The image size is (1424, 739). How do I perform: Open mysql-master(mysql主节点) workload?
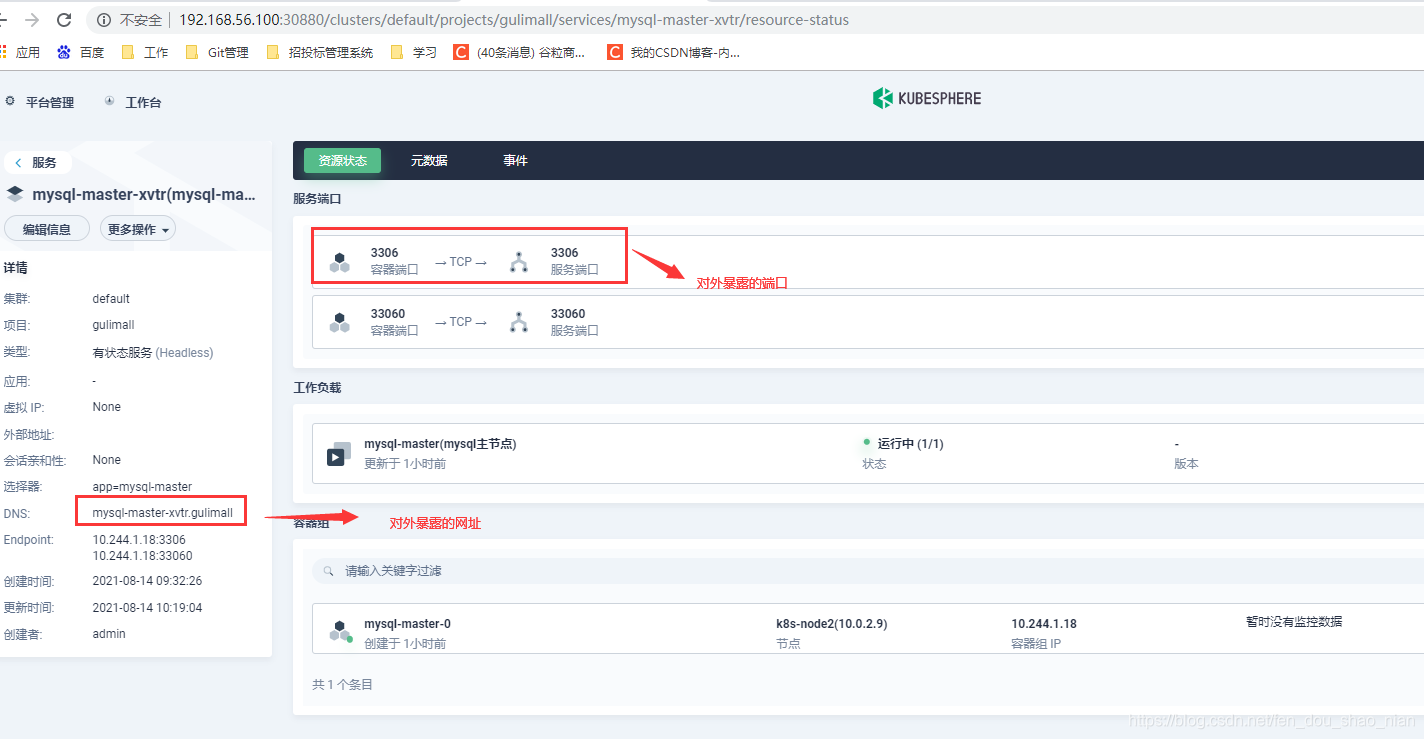[x=440, y=443]
